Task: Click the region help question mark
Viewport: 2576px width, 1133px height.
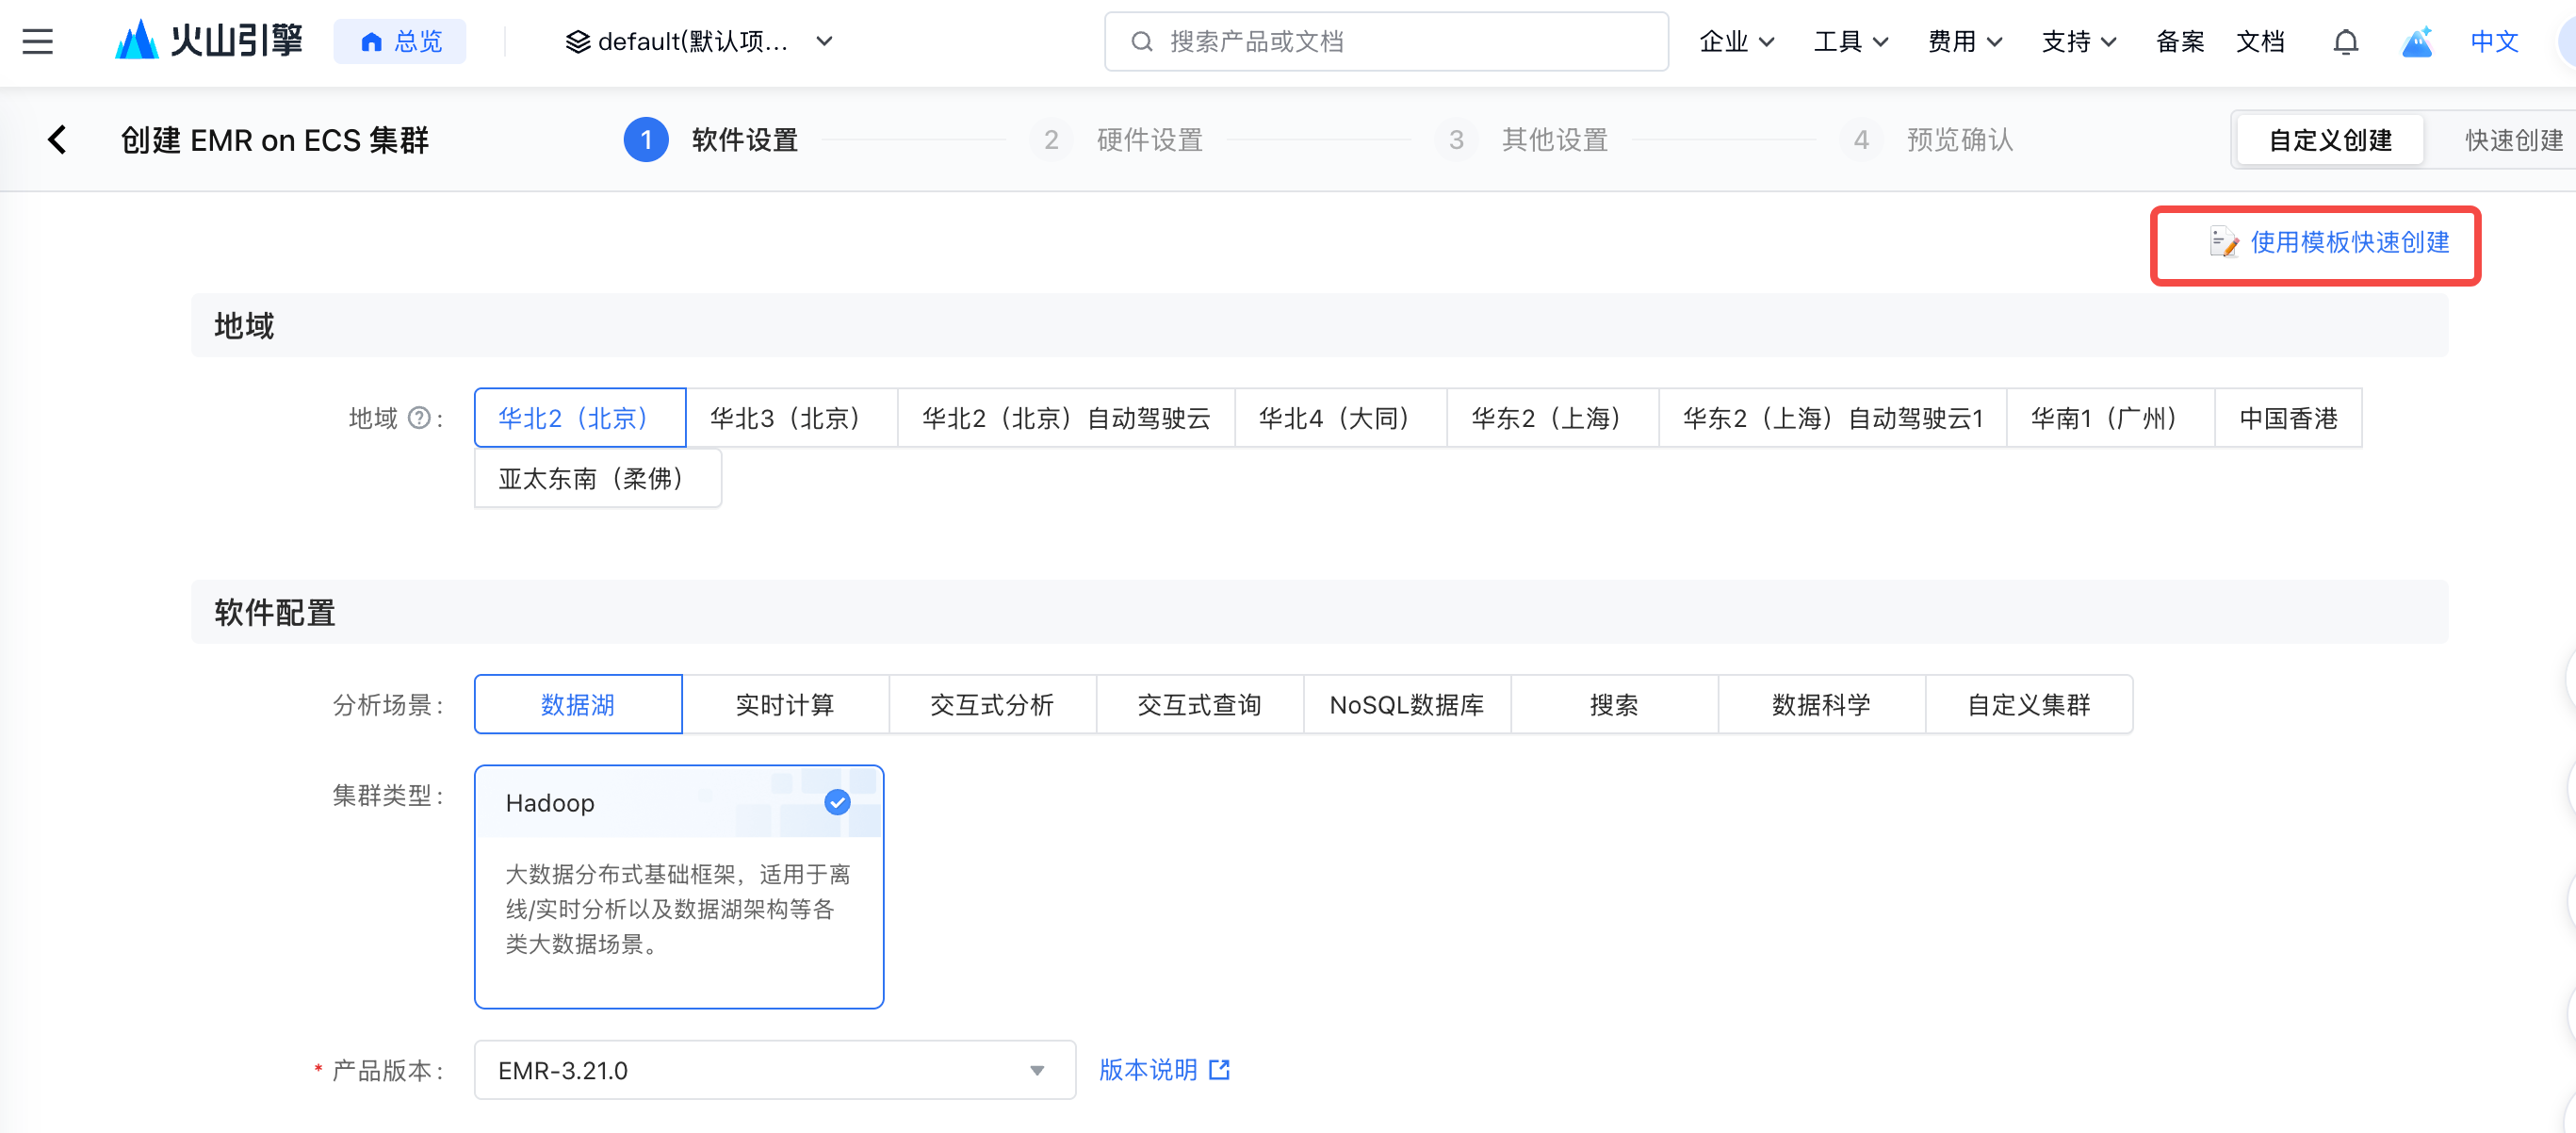Action: [x=420, y=418]
